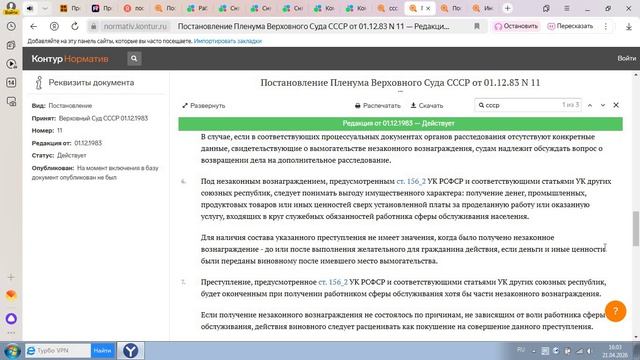This screenshot has width=640, height=360.
Task: Click the address bar normativ.kontur.ru
Action: tap(135, 27)
